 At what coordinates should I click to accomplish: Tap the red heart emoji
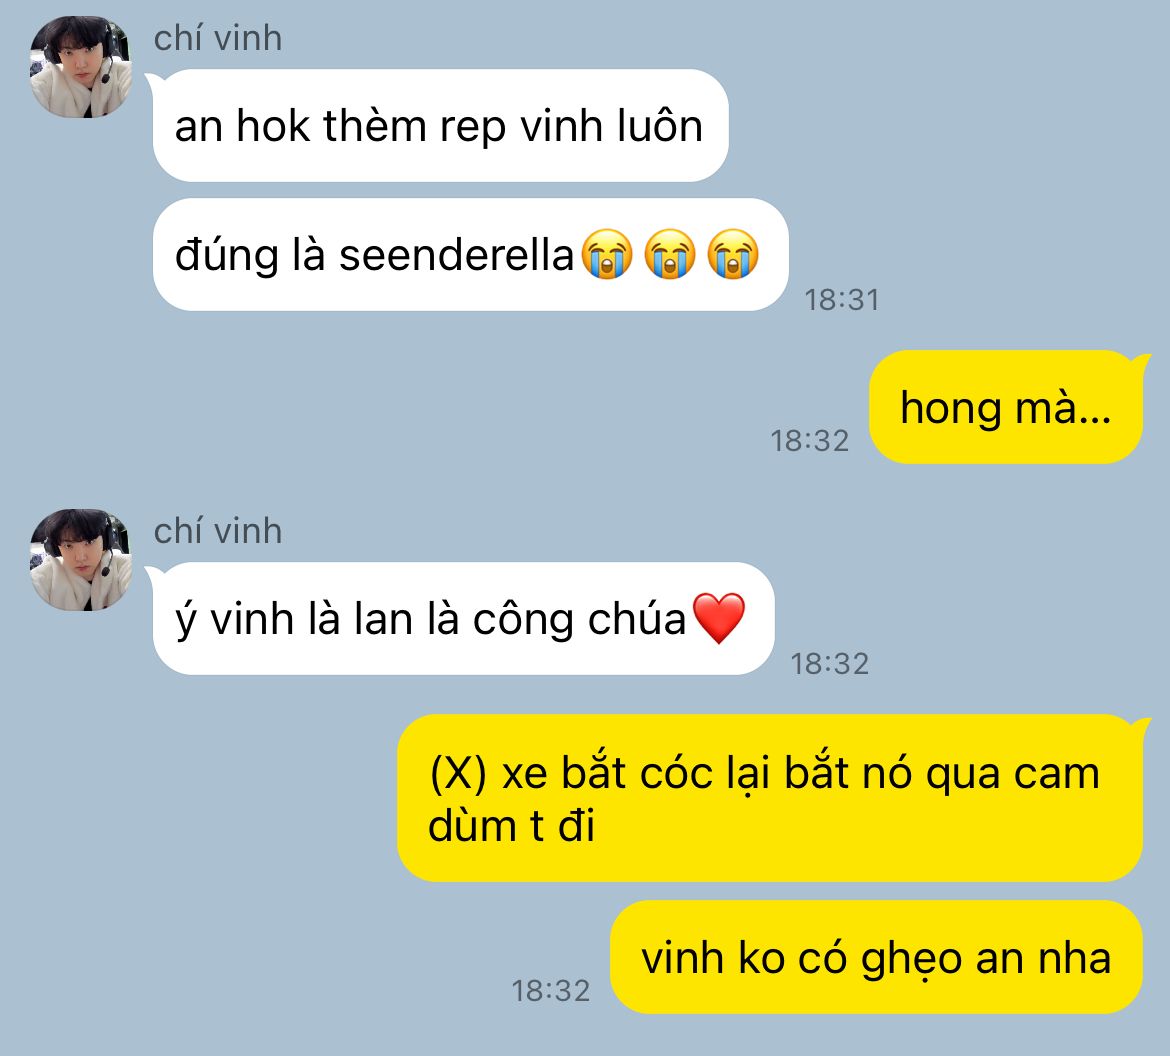coord(719,618)
